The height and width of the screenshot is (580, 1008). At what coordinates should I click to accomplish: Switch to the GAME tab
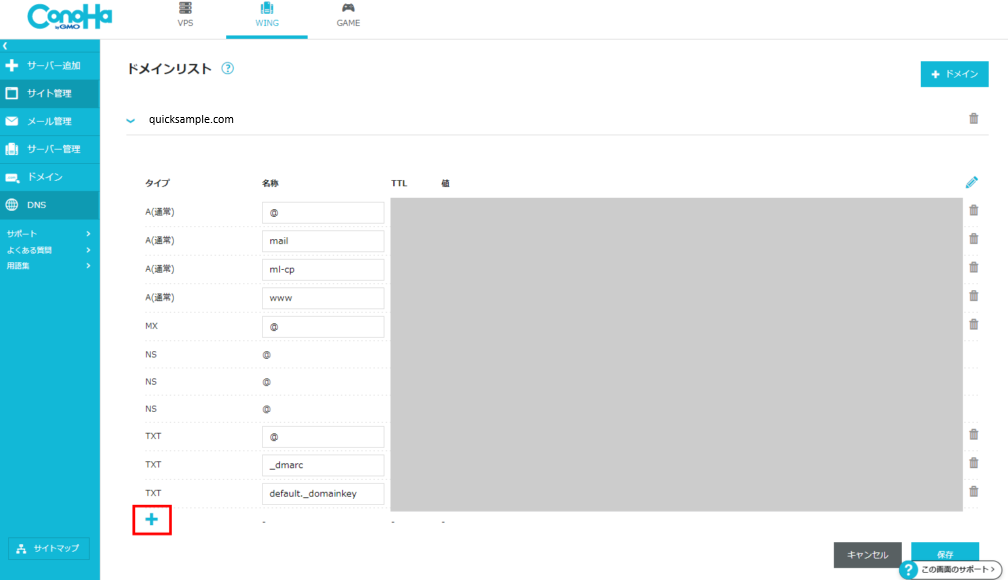pyautogui.click(x=348, y=15)
